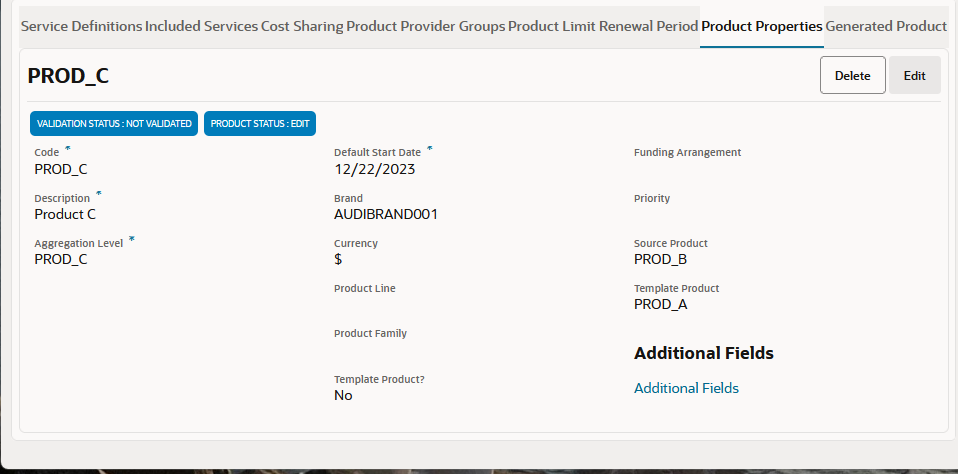Click the PROD_C page heading

(x=68, y=76)
